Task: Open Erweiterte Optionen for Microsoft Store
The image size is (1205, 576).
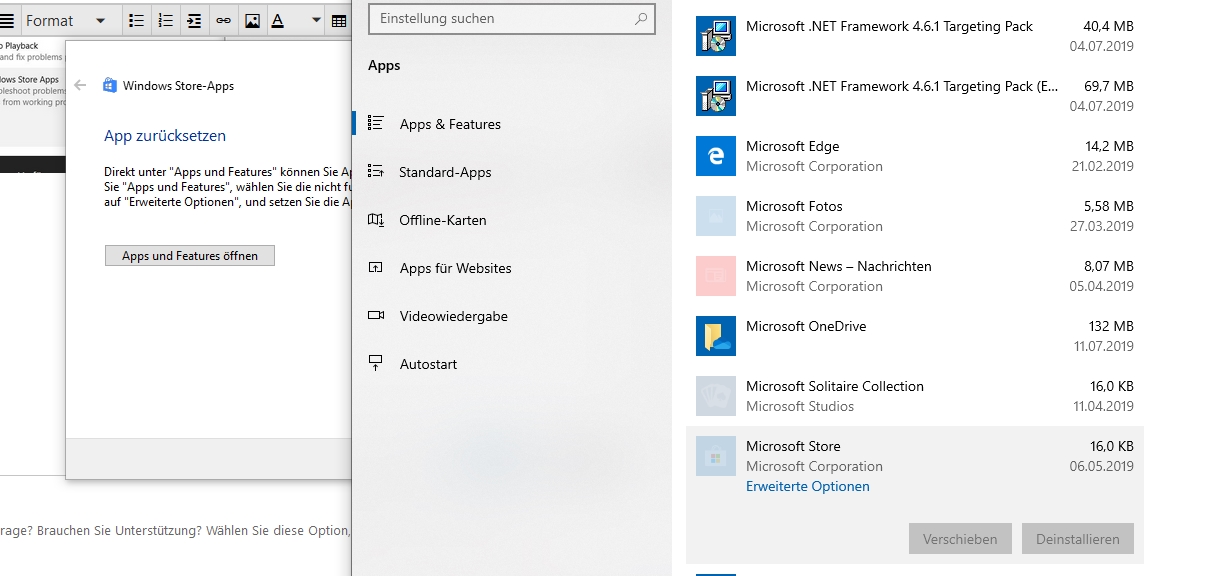Action: (x=808, y=486)
